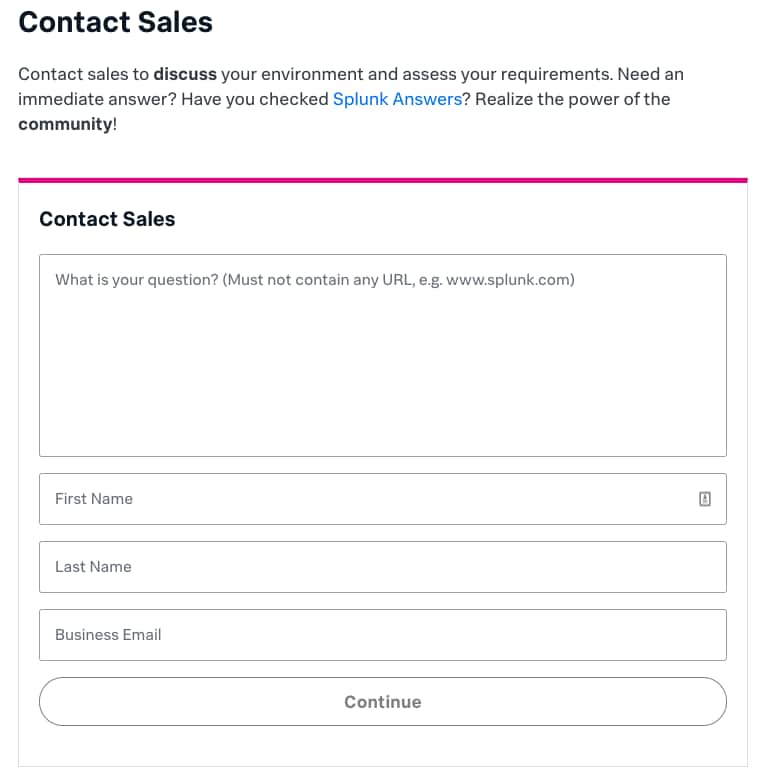The height and width of the screenshot is (779, 772).
Task: Focus the First Name input field
Action: point(383,499)
